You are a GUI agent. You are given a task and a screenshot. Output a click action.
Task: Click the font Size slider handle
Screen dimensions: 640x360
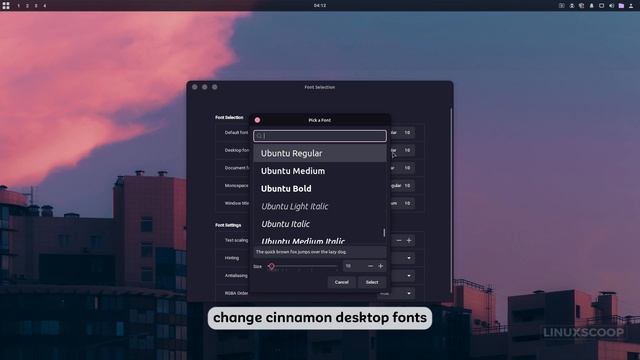coord(271,266)
